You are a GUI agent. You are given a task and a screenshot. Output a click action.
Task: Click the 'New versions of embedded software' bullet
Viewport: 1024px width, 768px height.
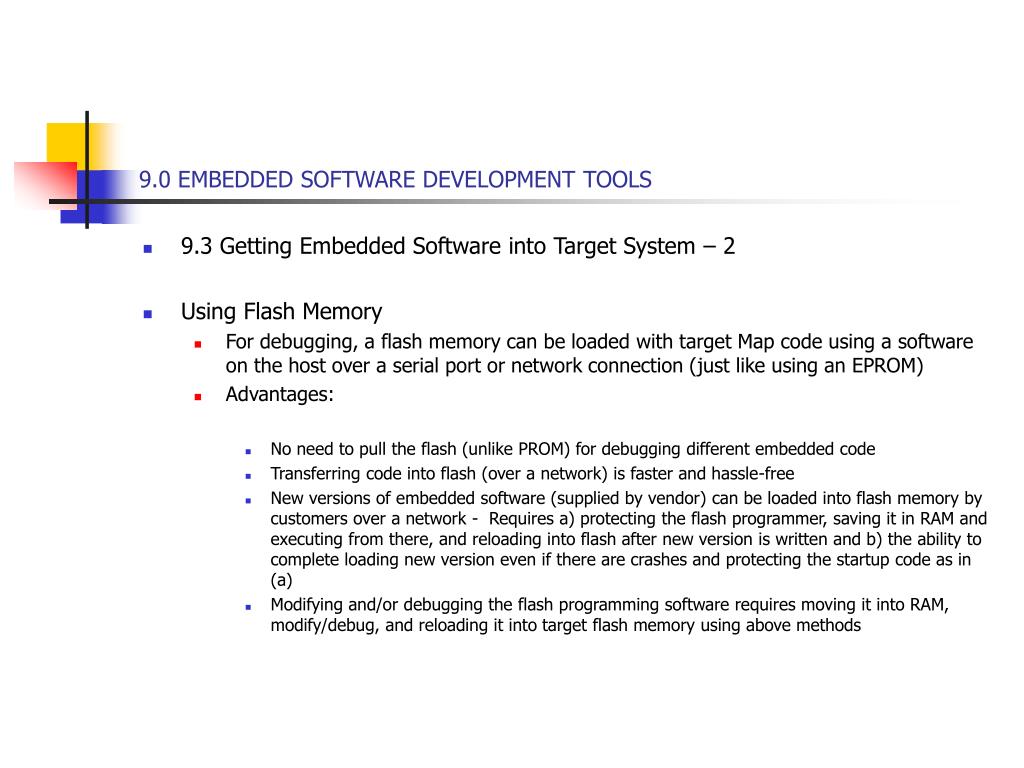point(628,539)
